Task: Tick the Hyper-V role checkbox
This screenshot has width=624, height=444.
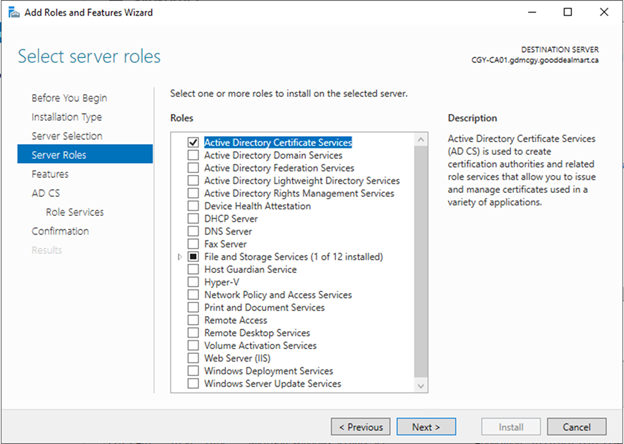Action: [x=193, y=282]
